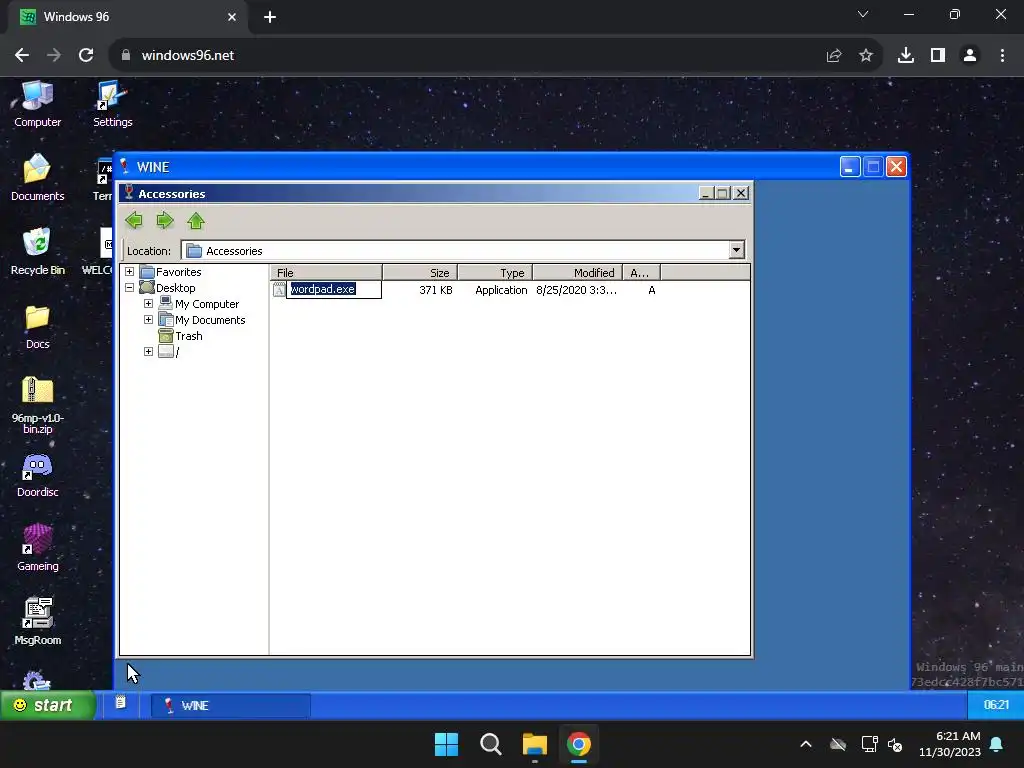The height and width of the screenshot is (768, 1024).
Task: Open the Windows 11 Start button
Action: tap(446, 744)
